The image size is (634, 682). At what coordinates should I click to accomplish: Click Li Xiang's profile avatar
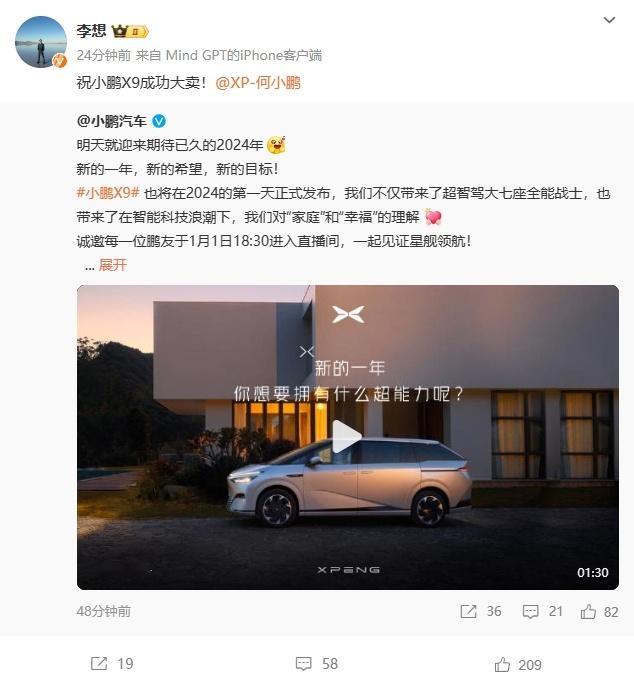click(41, 42)
